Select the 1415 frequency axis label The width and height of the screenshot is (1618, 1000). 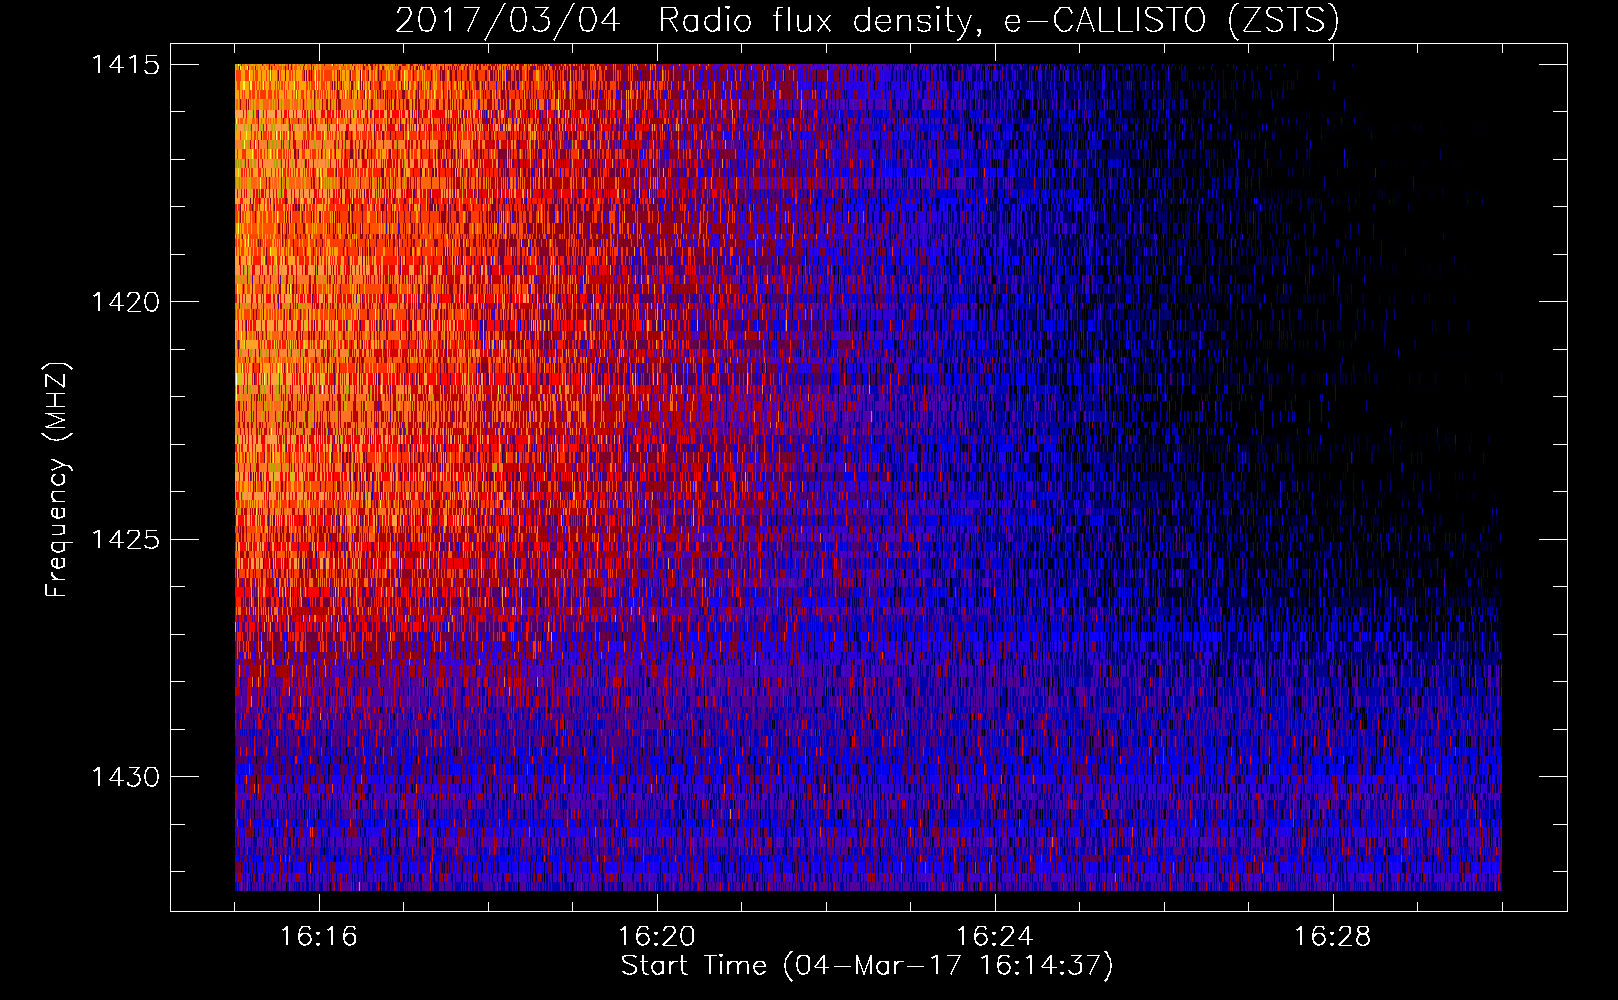tap(125, 65)
